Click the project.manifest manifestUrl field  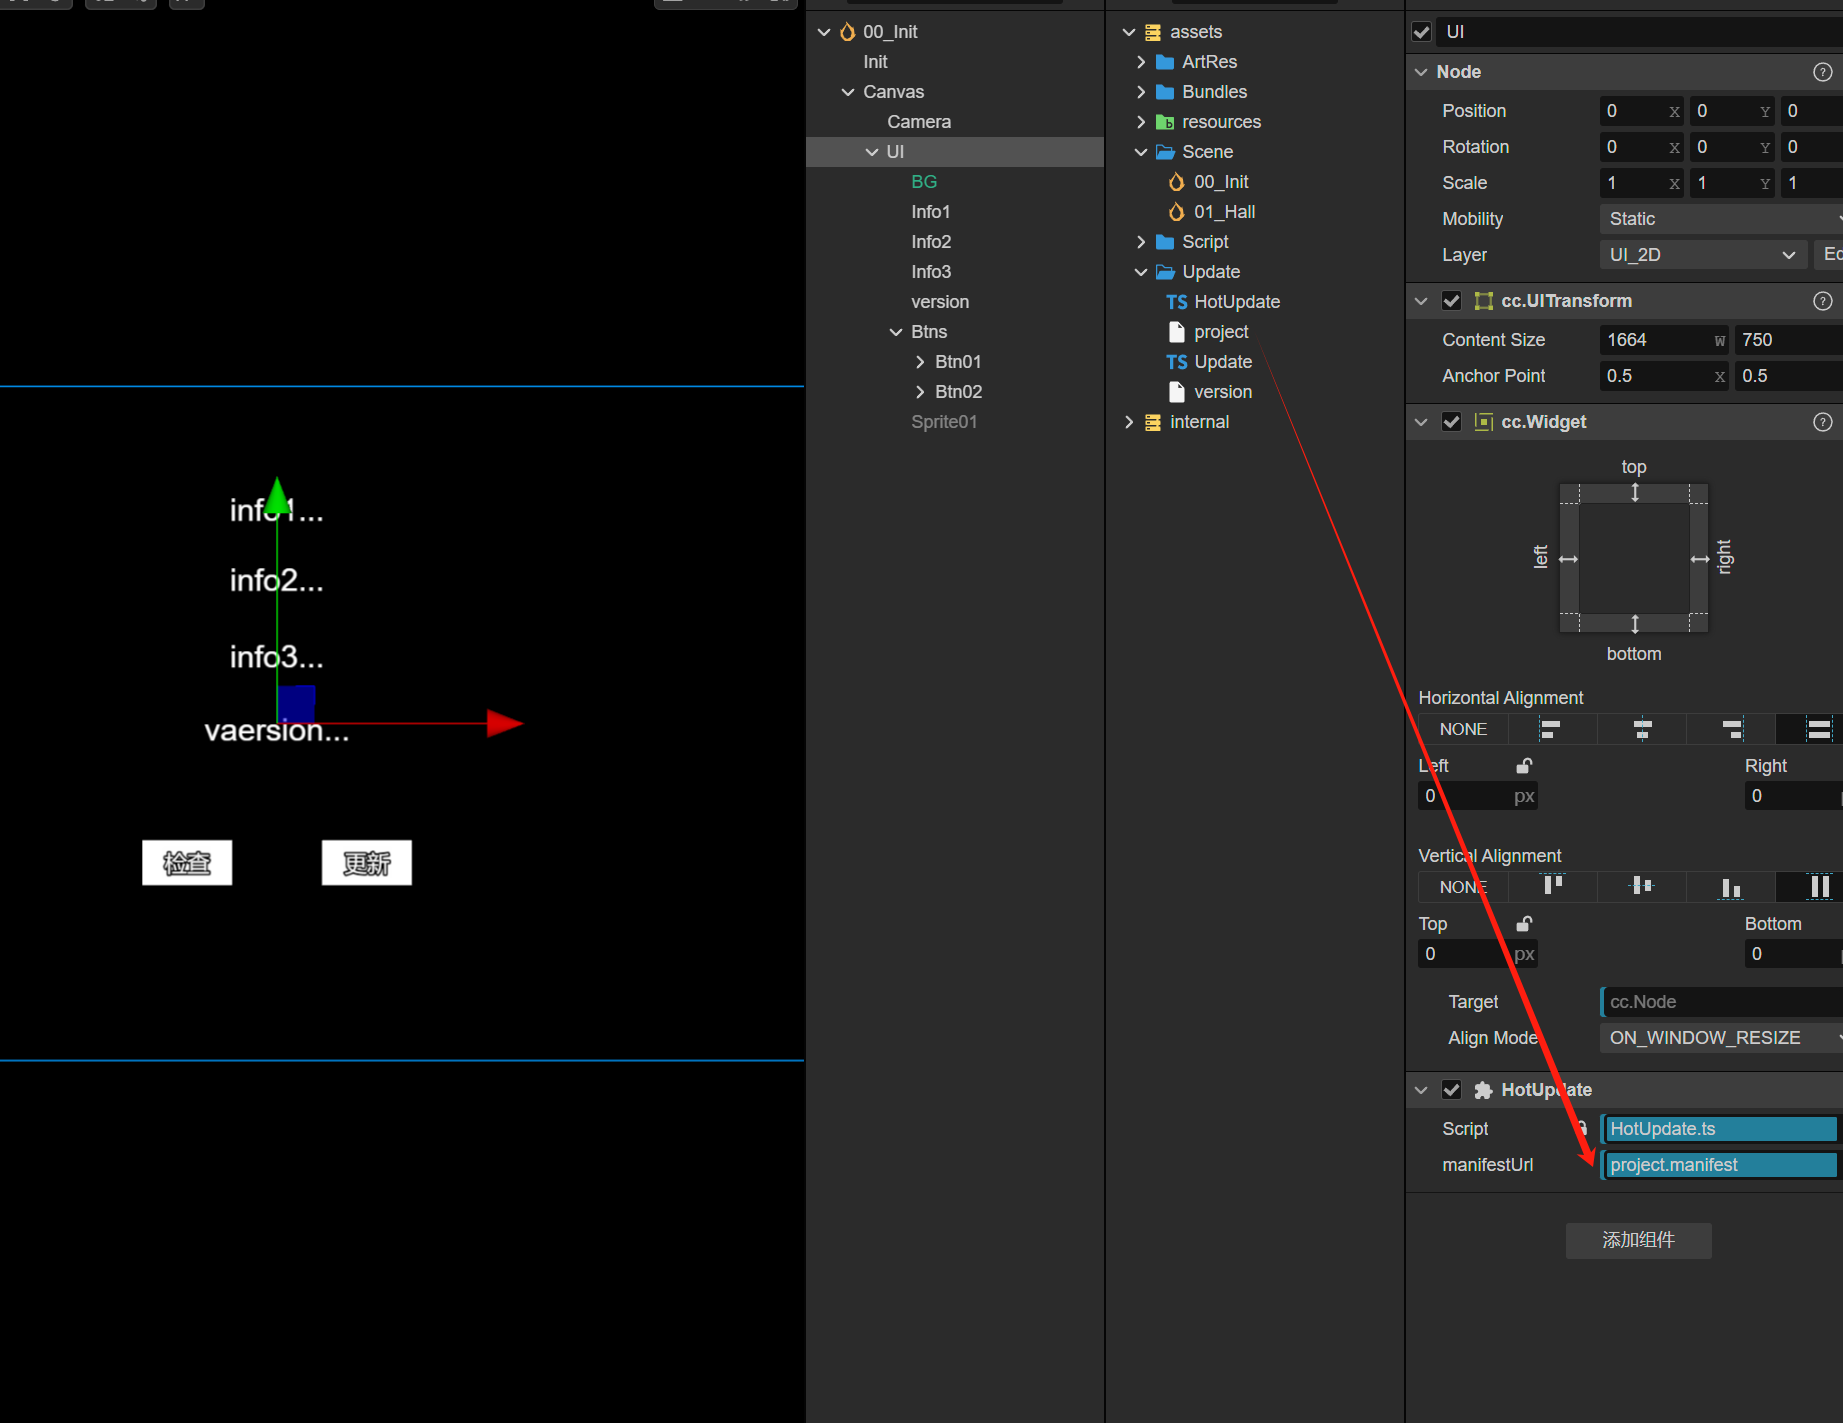[x=1720, y=1165]
